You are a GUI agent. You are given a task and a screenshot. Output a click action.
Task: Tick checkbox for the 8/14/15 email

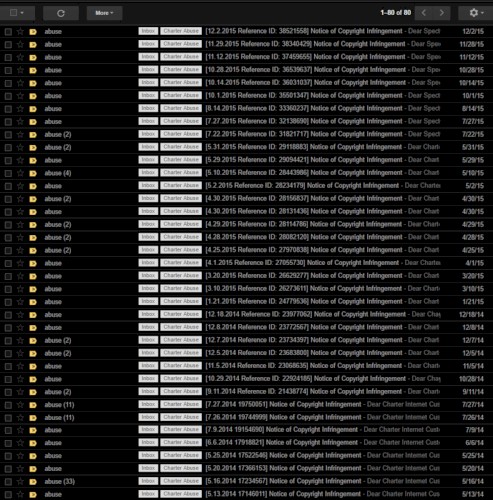pyautogui.click(x=8, y=109)
